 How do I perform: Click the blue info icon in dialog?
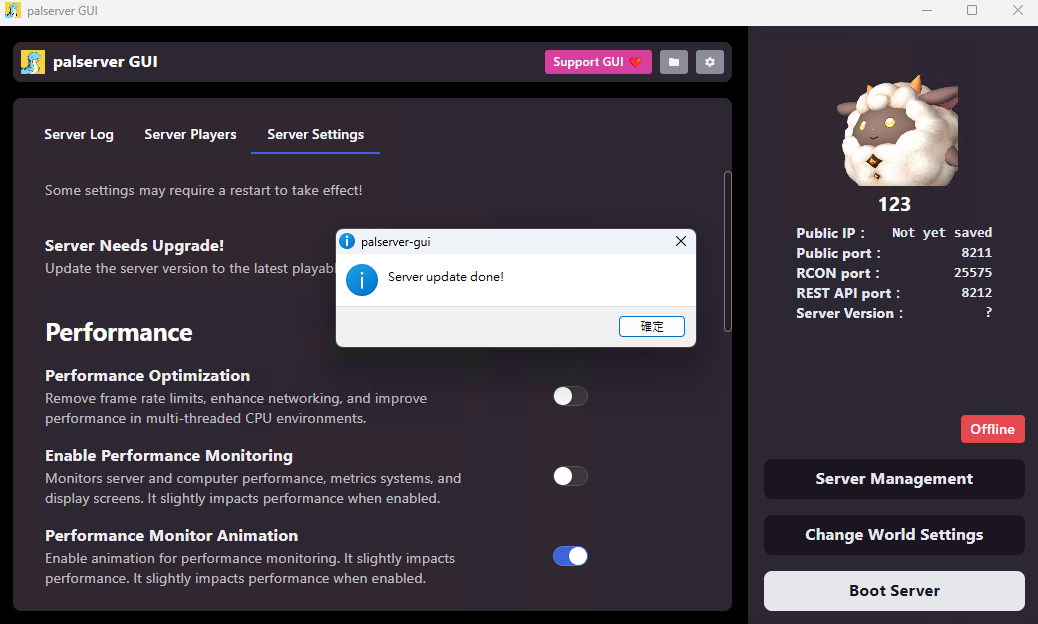click(x=361, y=280)
